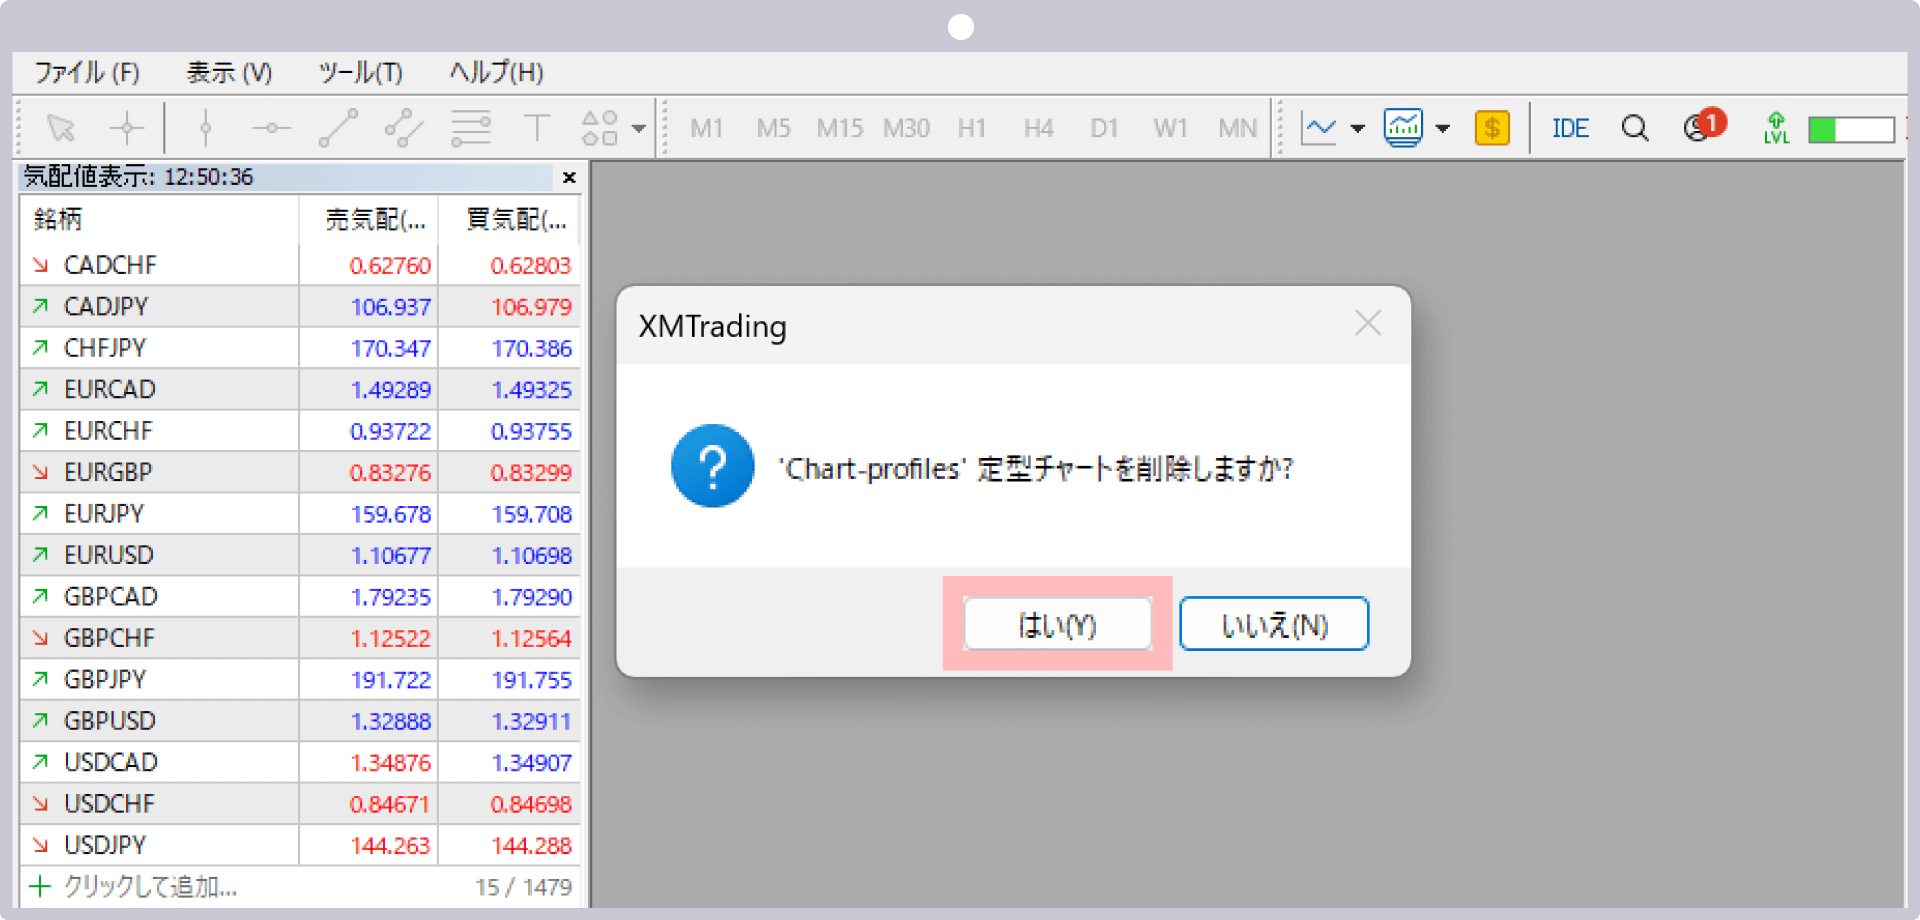This screenshot has height=920, width=1920.
Task: Select the crosshair tool
Action: 127,128
